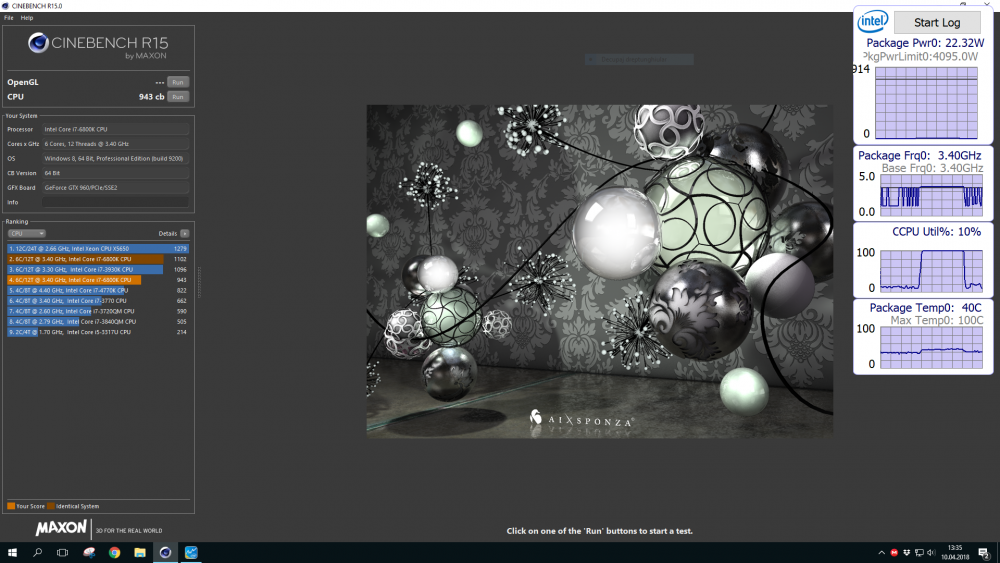The image size is (1000, 563).
Task: Switch to Intel Power Gadget taskbar icon
Action: click(x=191, y=553)
